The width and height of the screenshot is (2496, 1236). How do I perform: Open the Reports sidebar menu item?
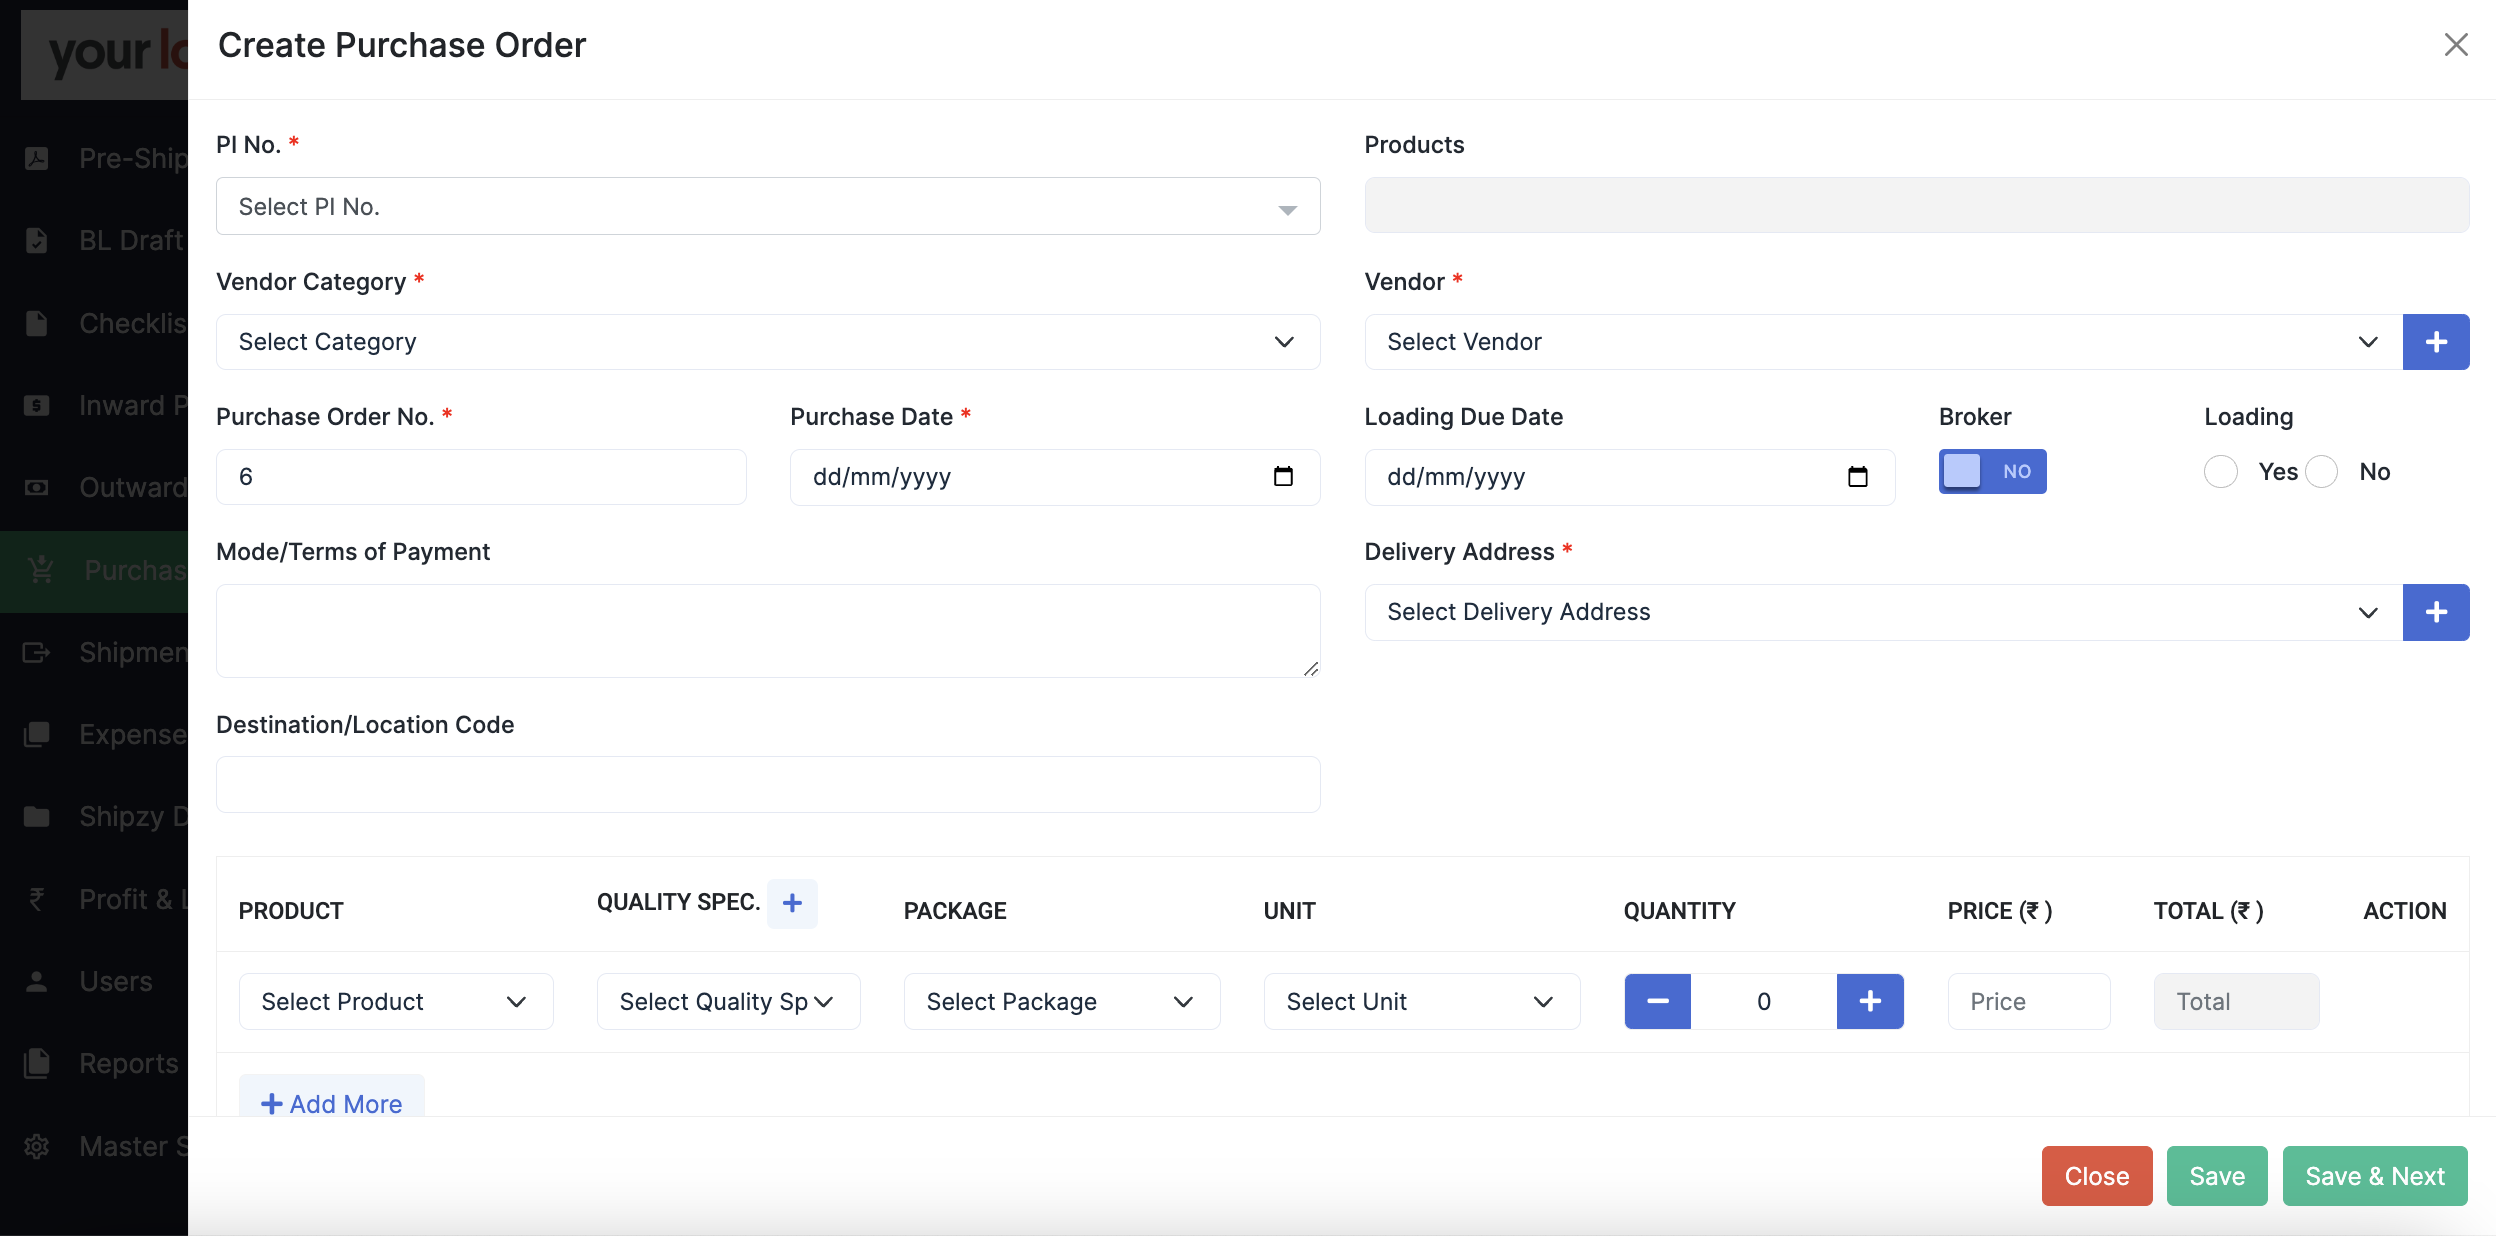click(128, 1063)
